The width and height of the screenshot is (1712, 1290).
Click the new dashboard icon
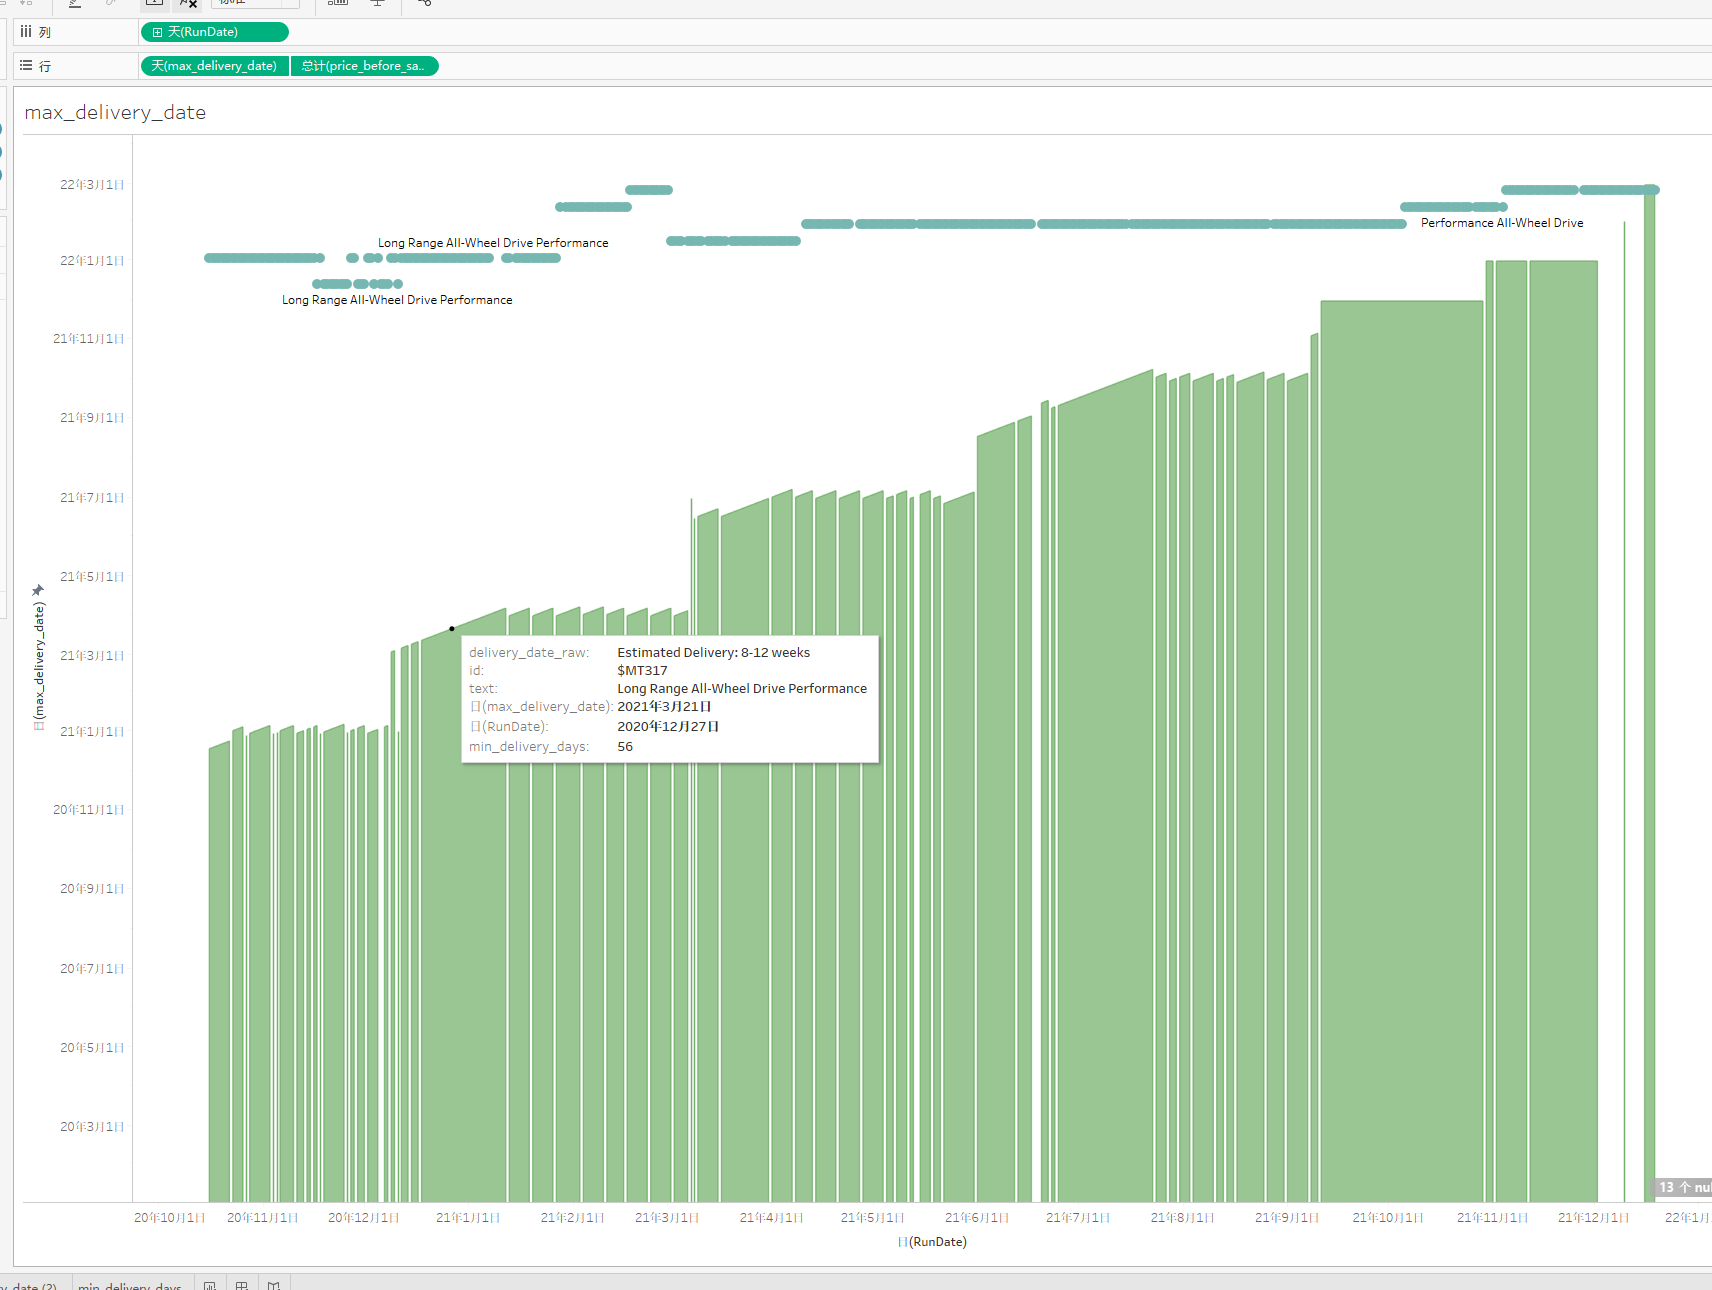click(242, 1285)
